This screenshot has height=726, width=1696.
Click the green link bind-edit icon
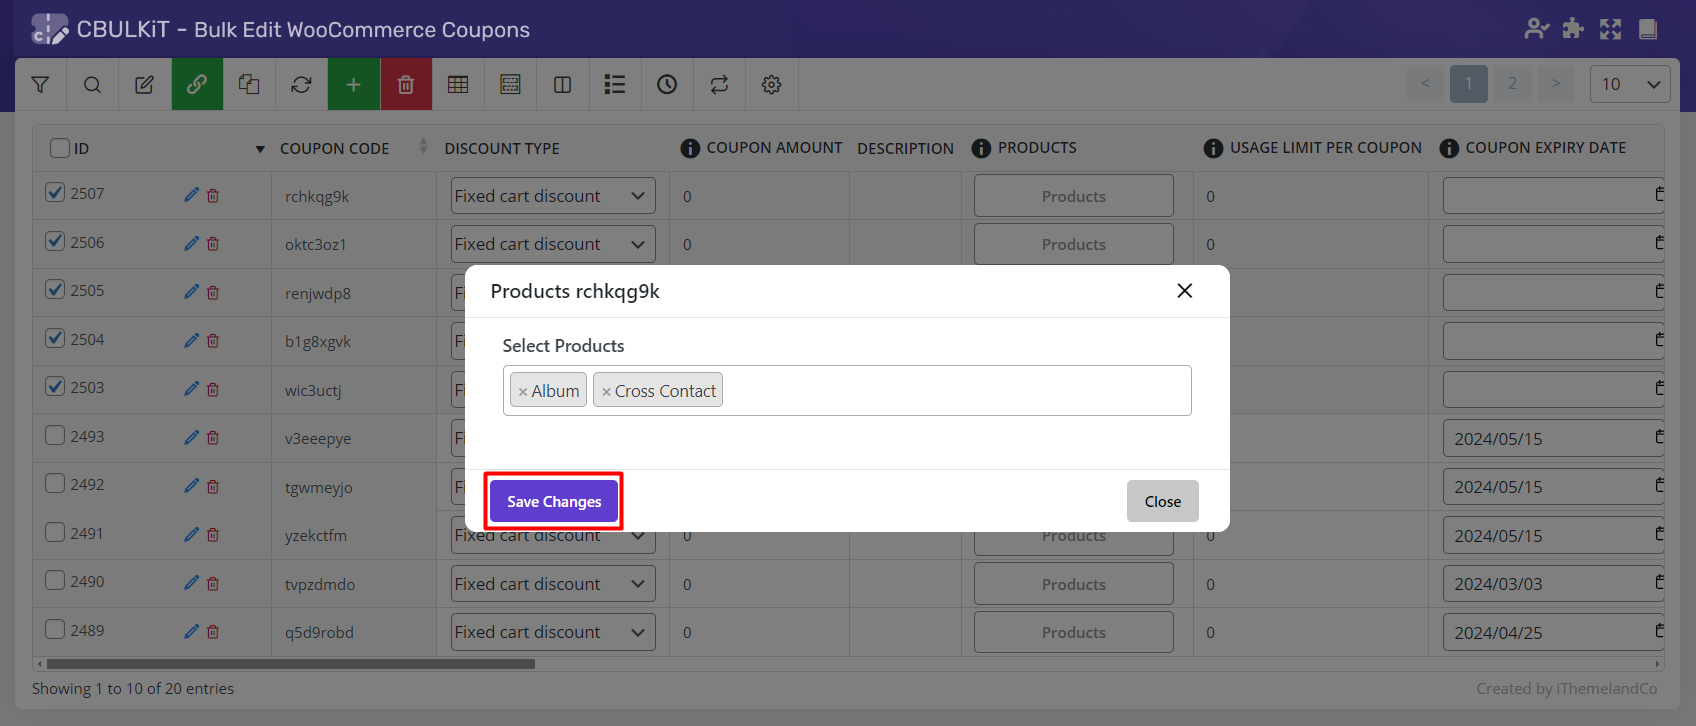(x=197, y=85)
